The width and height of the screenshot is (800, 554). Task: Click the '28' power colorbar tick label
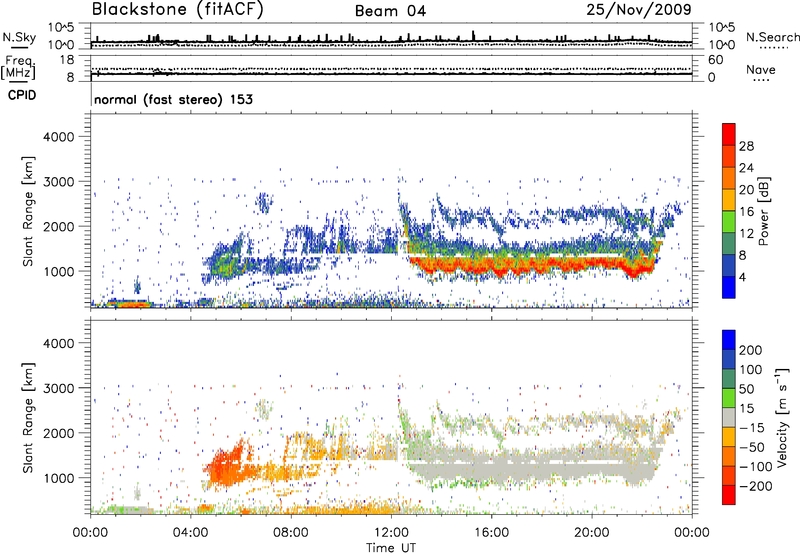pyautogui.click(x=746, y=146)
